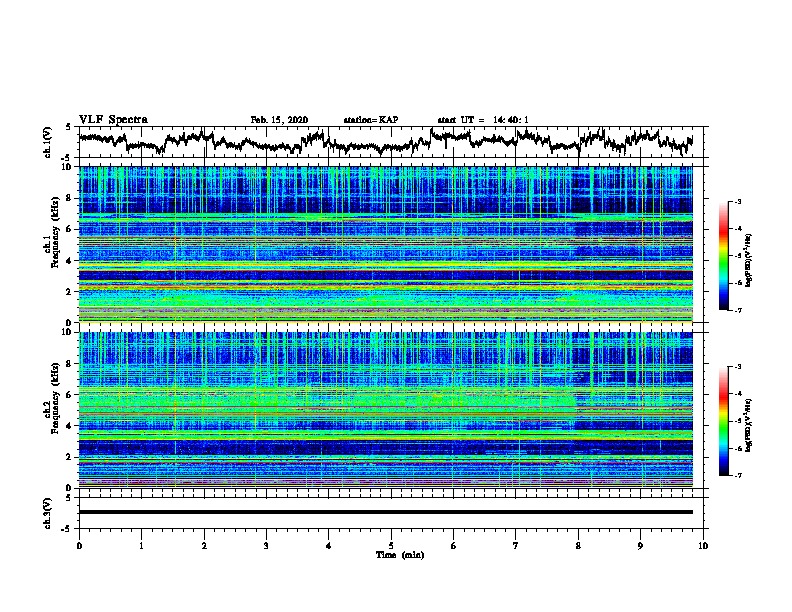792x612 pixels.
Task: Click the "4" time-axis tick label
Action: 329,545
